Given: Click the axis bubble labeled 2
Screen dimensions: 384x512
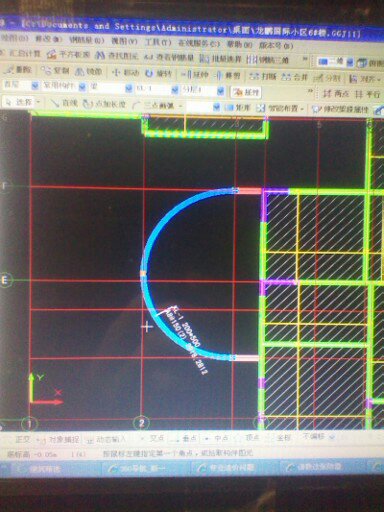Looking at the screenshot, I should [x=141, y=424].
